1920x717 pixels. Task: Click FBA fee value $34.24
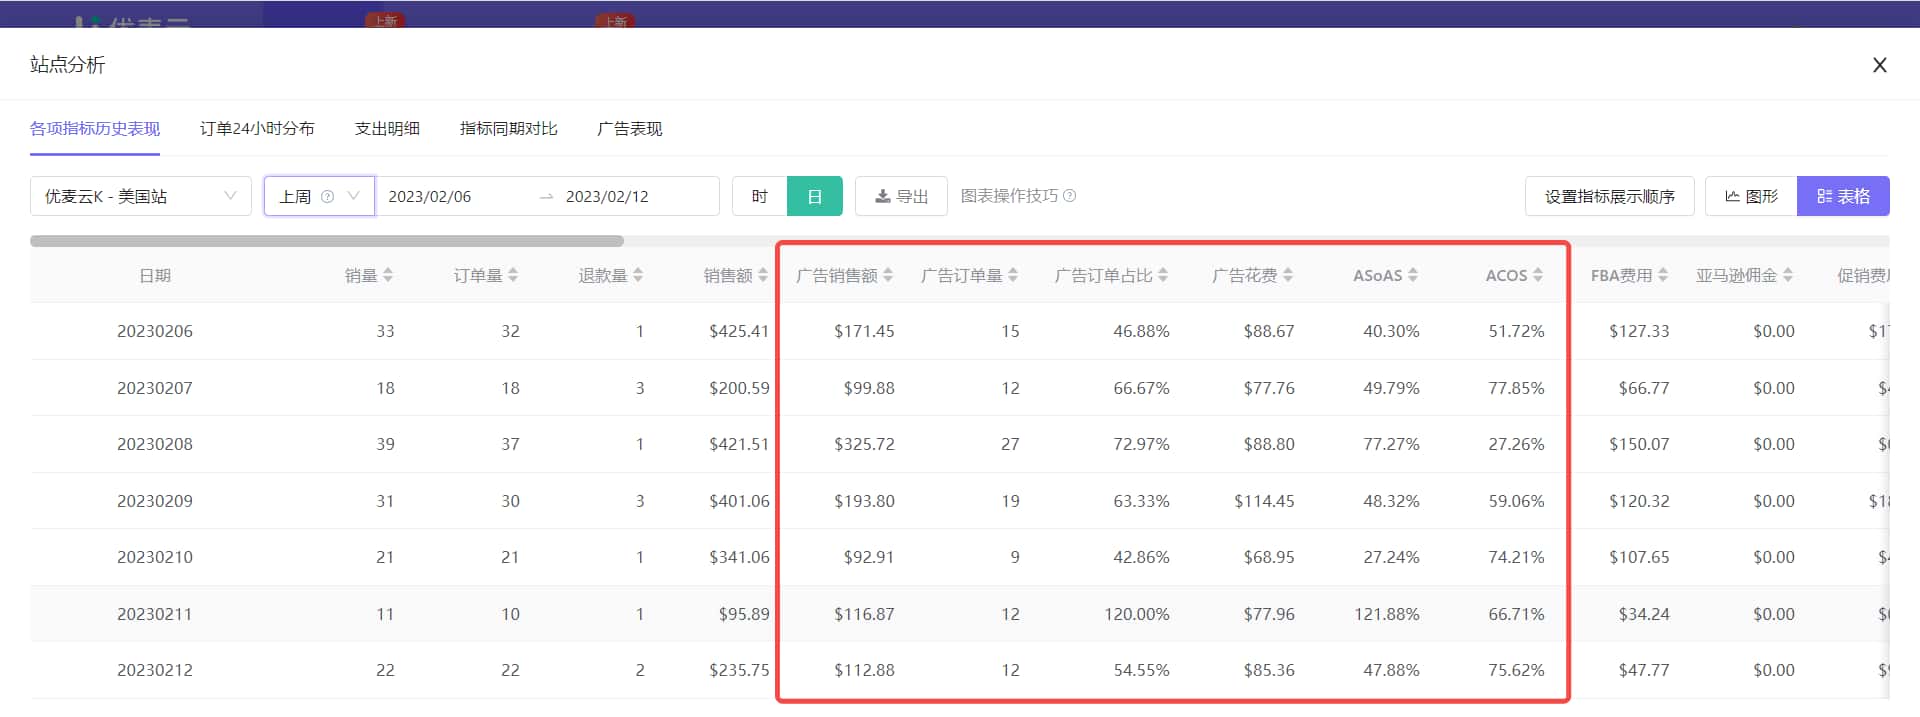pyautogui.click(x=1644, y=614)
